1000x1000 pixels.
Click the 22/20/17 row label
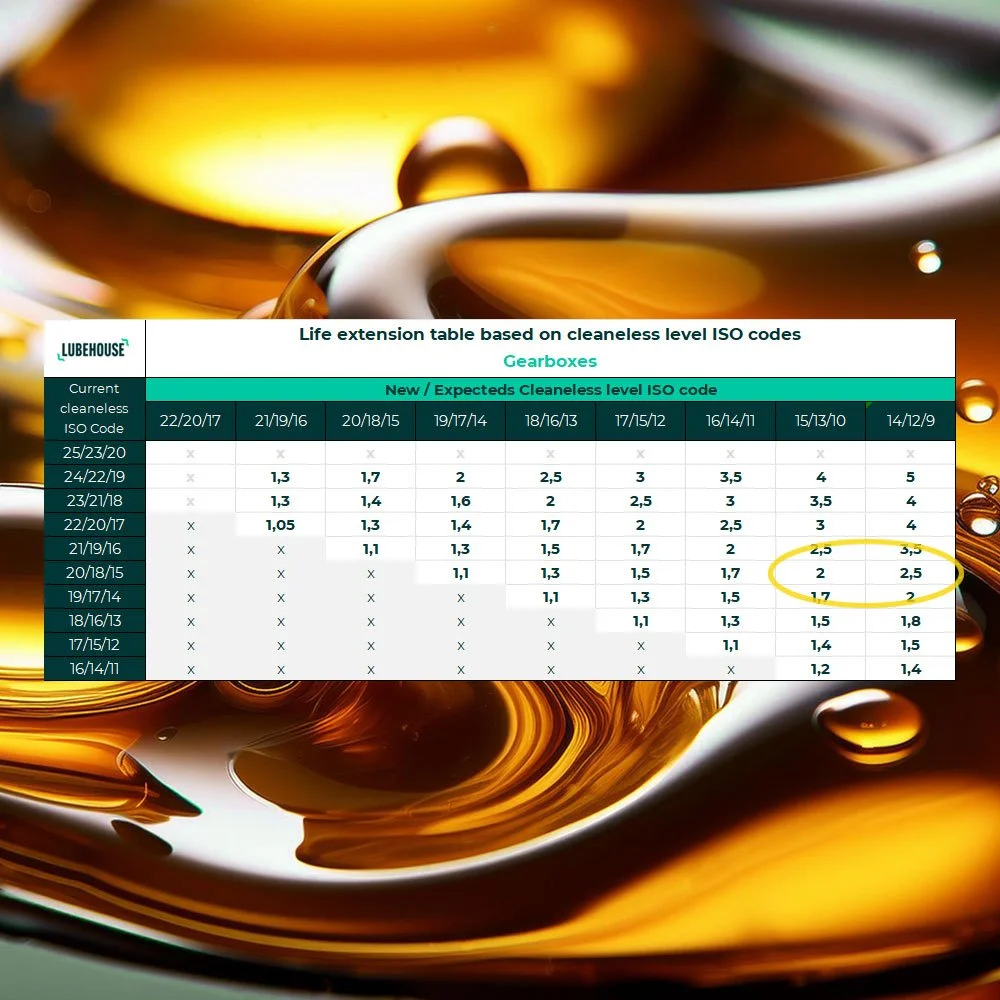point(94,525)
